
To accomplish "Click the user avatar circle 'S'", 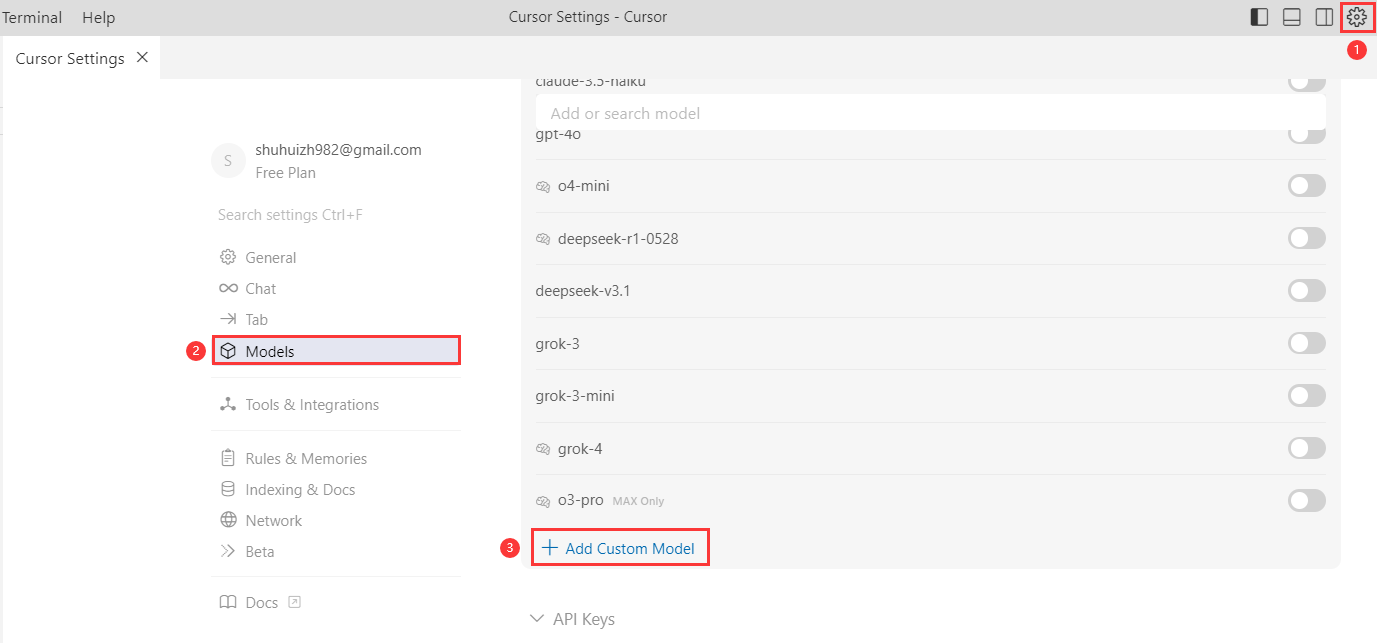I will 228,161.
